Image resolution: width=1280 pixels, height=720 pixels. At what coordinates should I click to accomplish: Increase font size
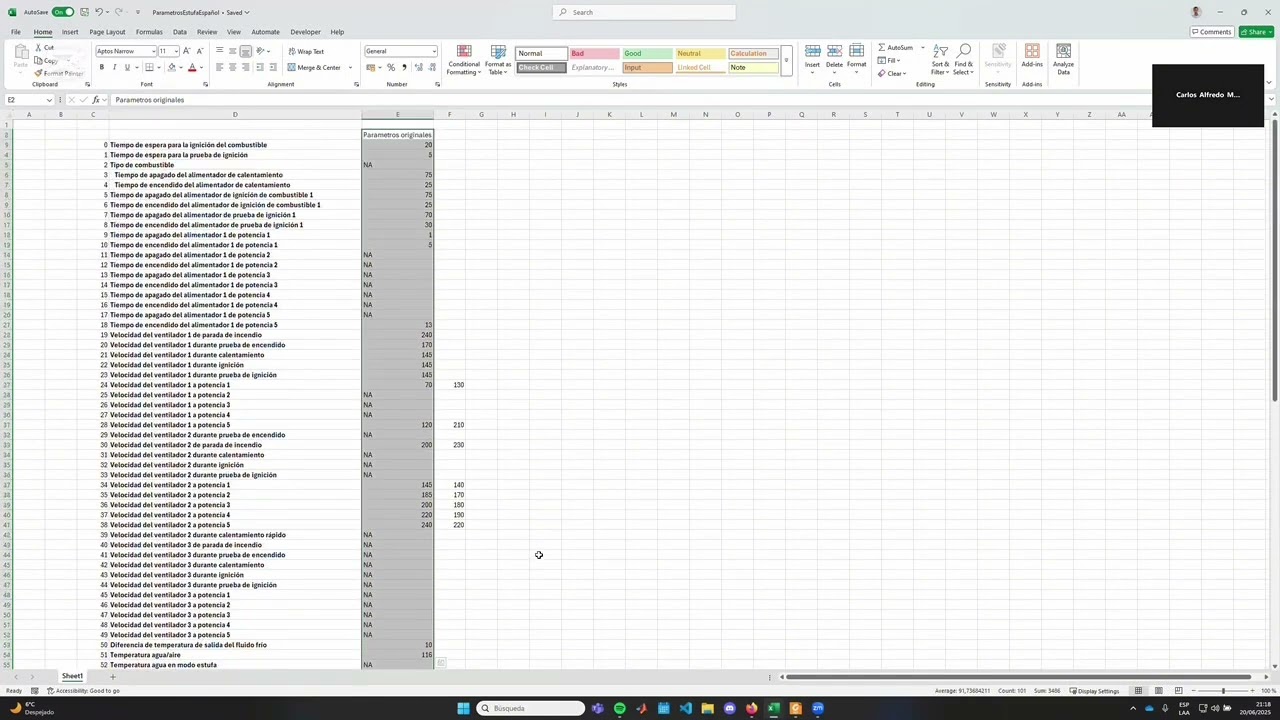point(187,51)
